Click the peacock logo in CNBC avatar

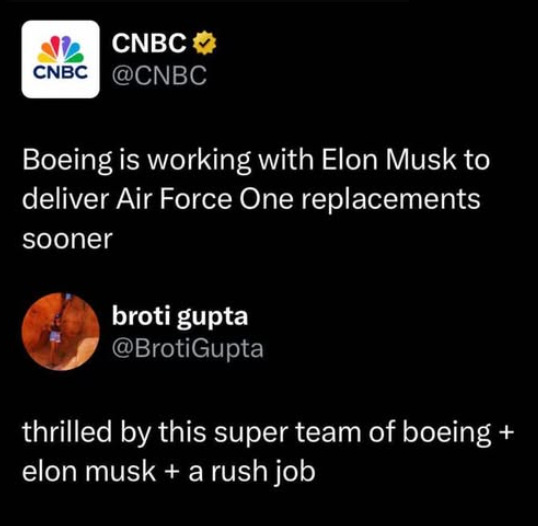pyautogui.click(x=60, y=49)
